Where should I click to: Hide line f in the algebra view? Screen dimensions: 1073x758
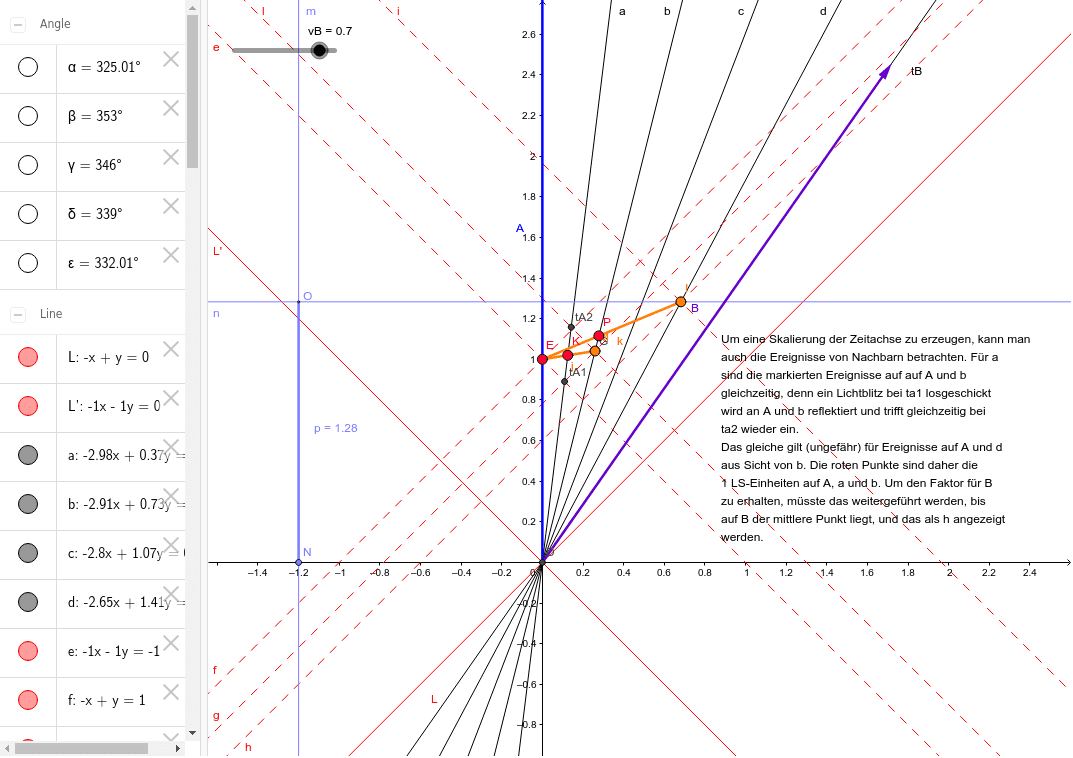tap(28, 700)
